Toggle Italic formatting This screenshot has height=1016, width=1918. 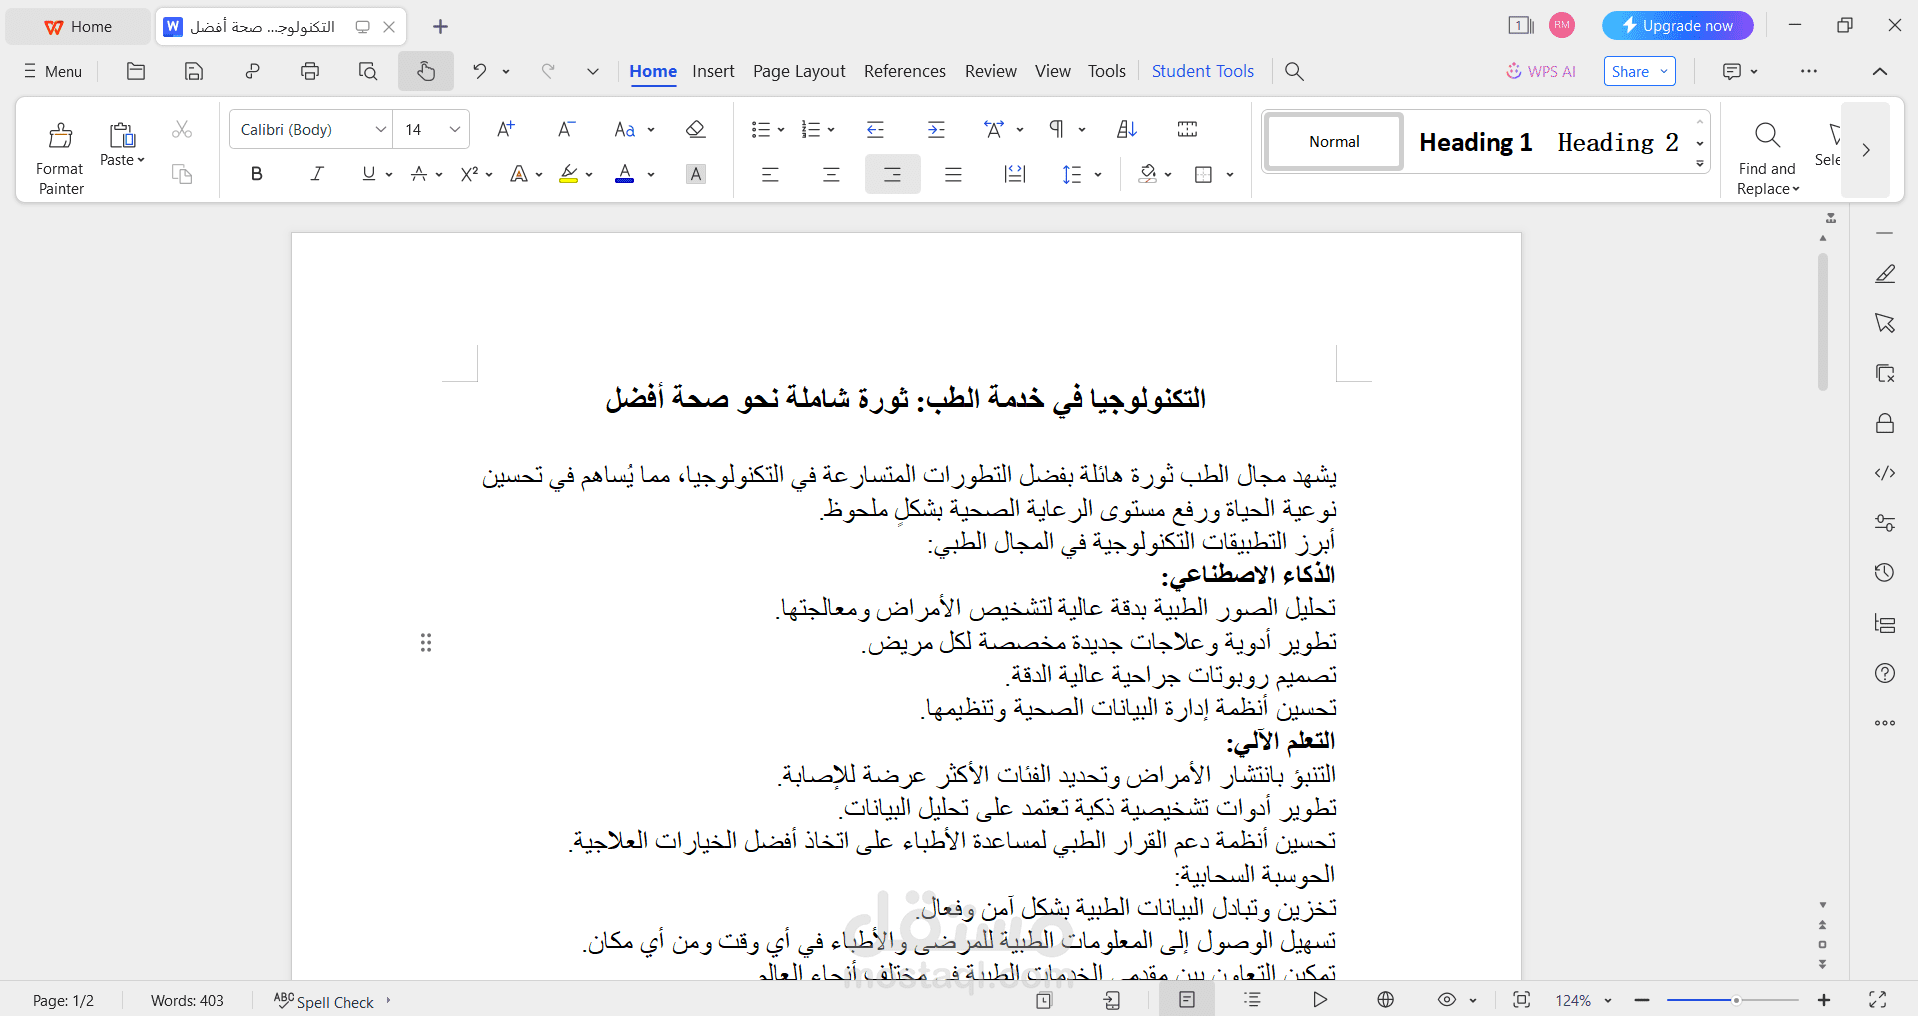pos(317,174)
